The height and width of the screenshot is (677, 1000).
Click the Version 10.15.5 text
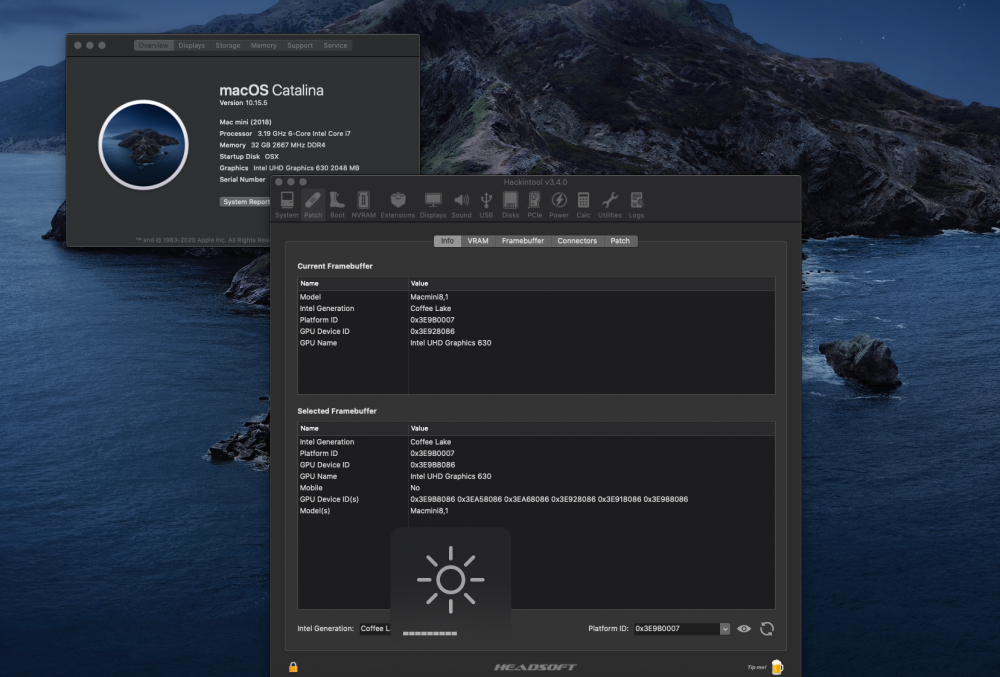[243, 103]
